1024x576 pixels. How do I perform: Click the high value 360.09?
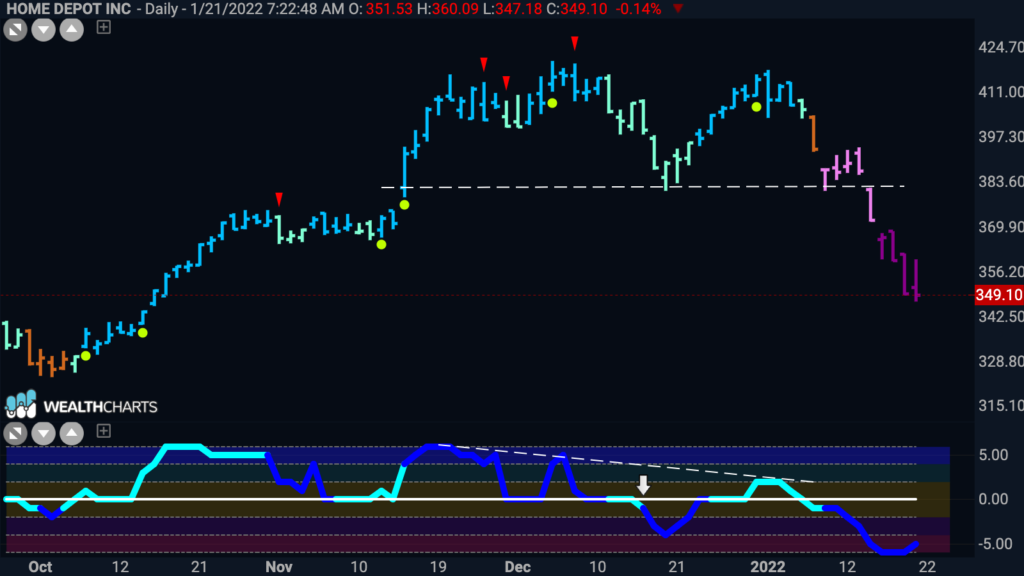coord(455,9)
